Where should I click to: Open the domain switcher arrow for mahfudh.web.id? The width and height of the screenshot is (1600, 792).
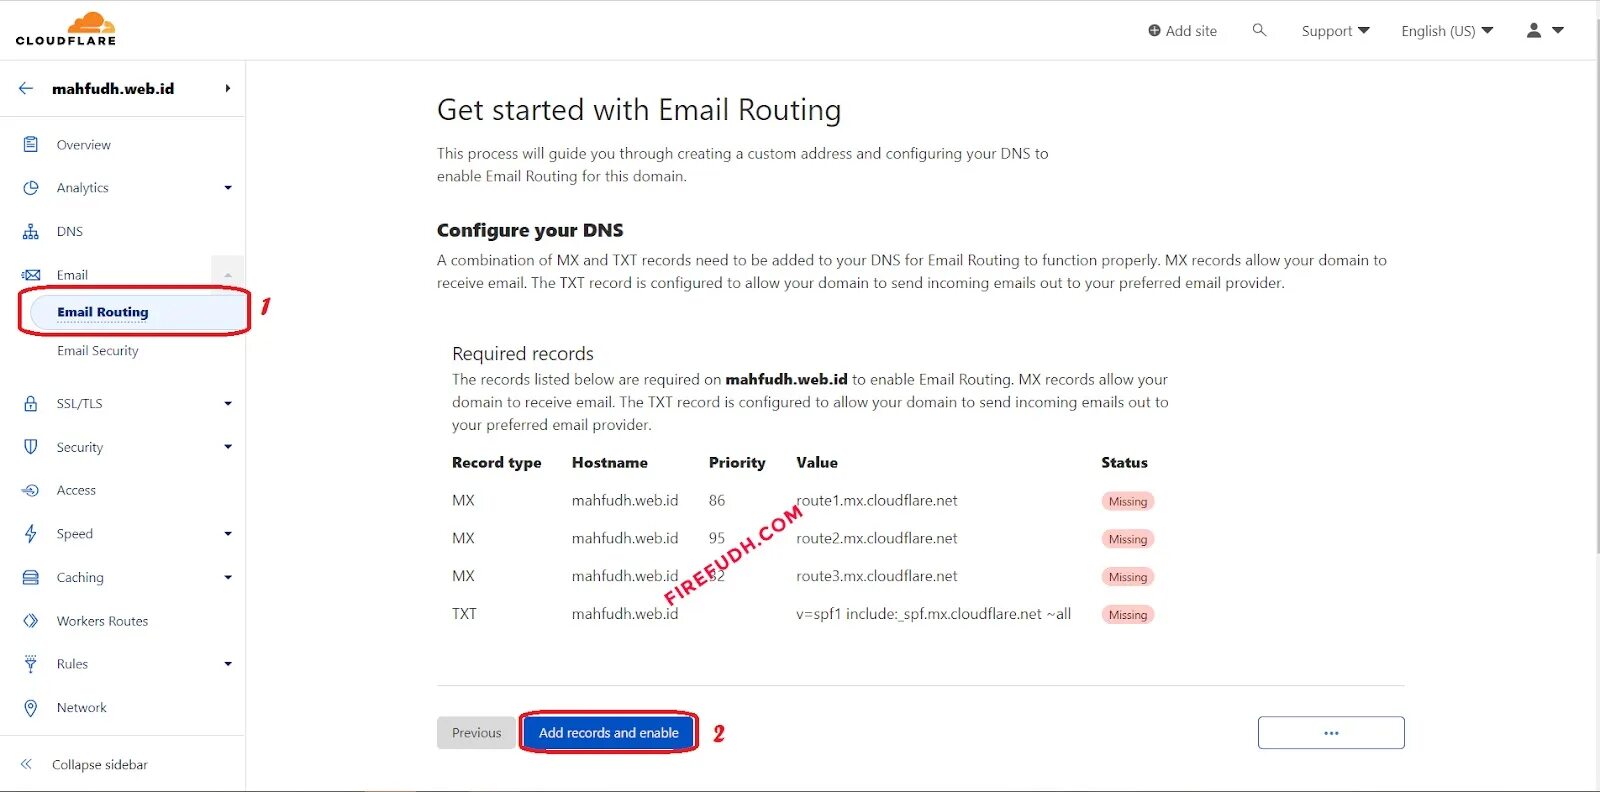click(228, 88)
